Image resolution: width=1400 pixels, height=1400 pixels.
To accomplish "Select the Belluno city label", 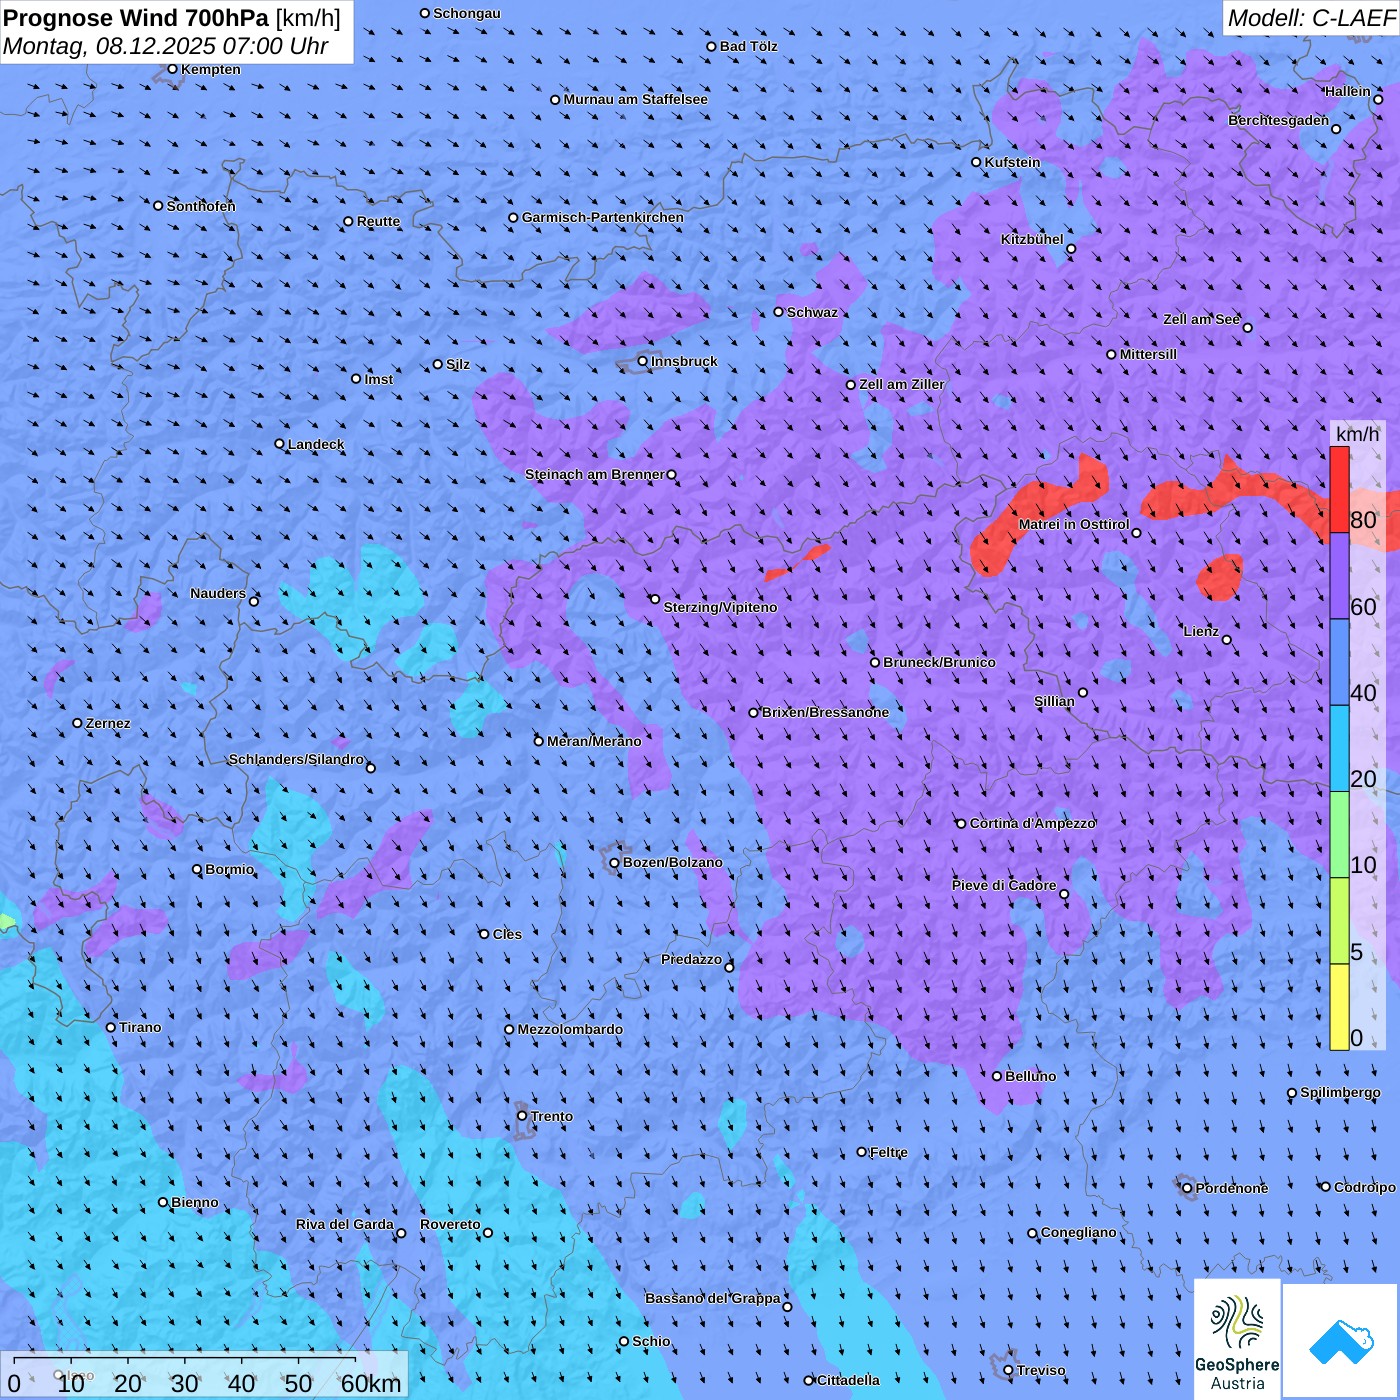I will (x=1030, y=1076).
